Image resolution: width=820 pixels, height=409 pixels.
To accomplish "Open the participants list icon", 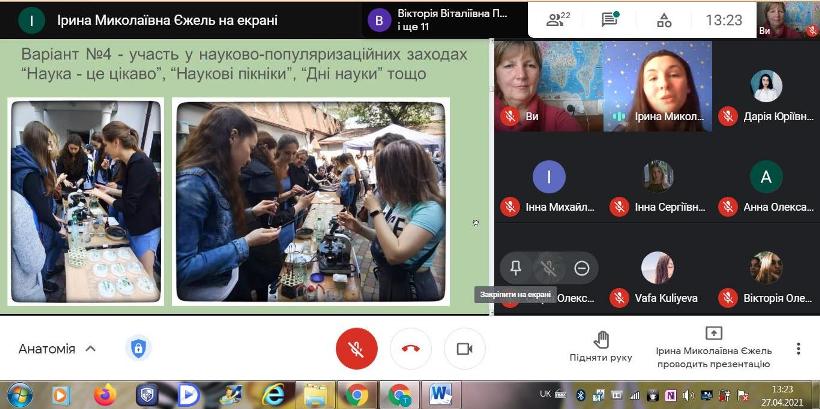I will tap(557, 20).
